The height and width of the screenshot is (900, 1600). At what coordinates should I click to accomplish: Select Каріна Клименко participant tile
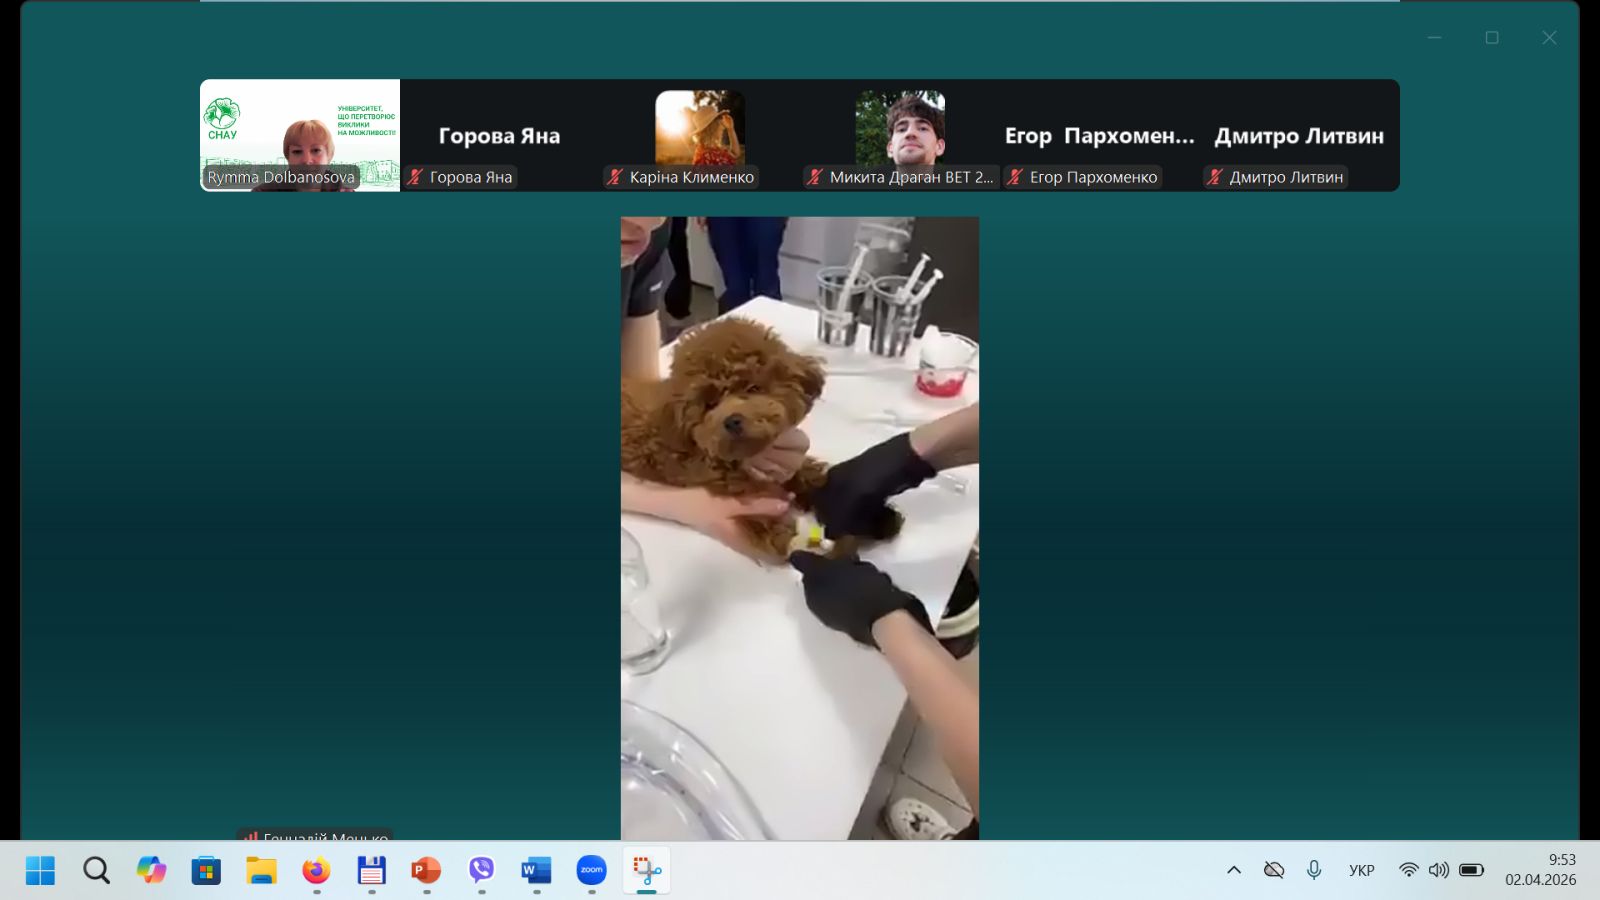[700, 135]
